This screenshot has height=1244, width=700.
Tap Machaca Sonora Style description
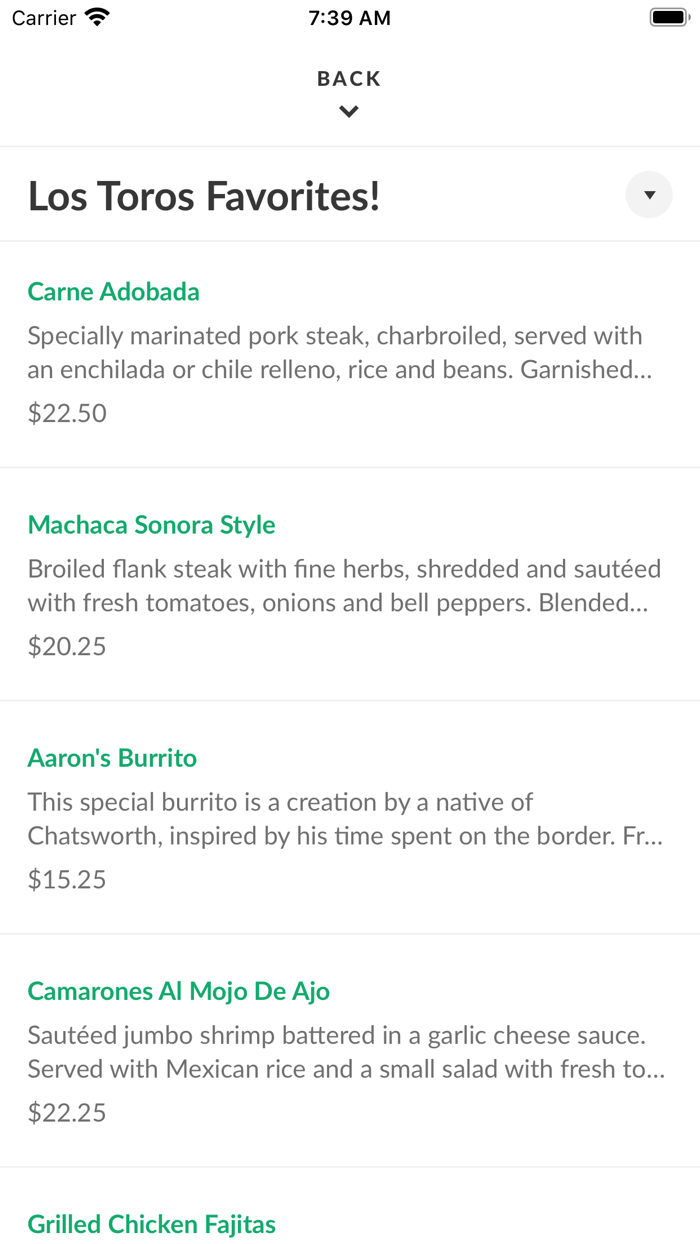tap(344, 586)
